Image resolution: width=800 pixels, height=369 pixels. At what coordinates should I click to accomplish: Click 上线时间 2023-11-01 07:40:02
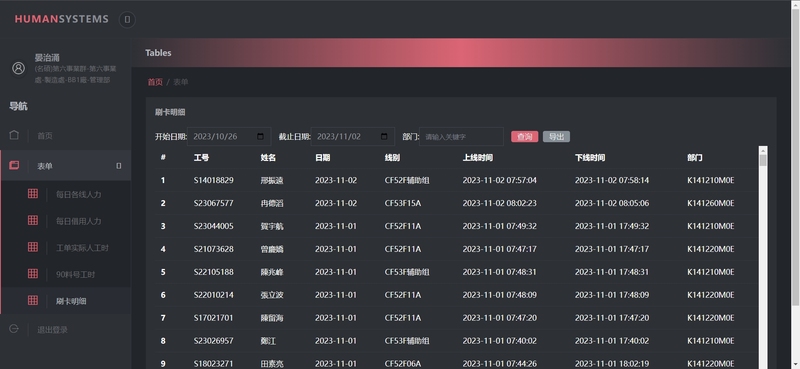[x=499, y=341]
